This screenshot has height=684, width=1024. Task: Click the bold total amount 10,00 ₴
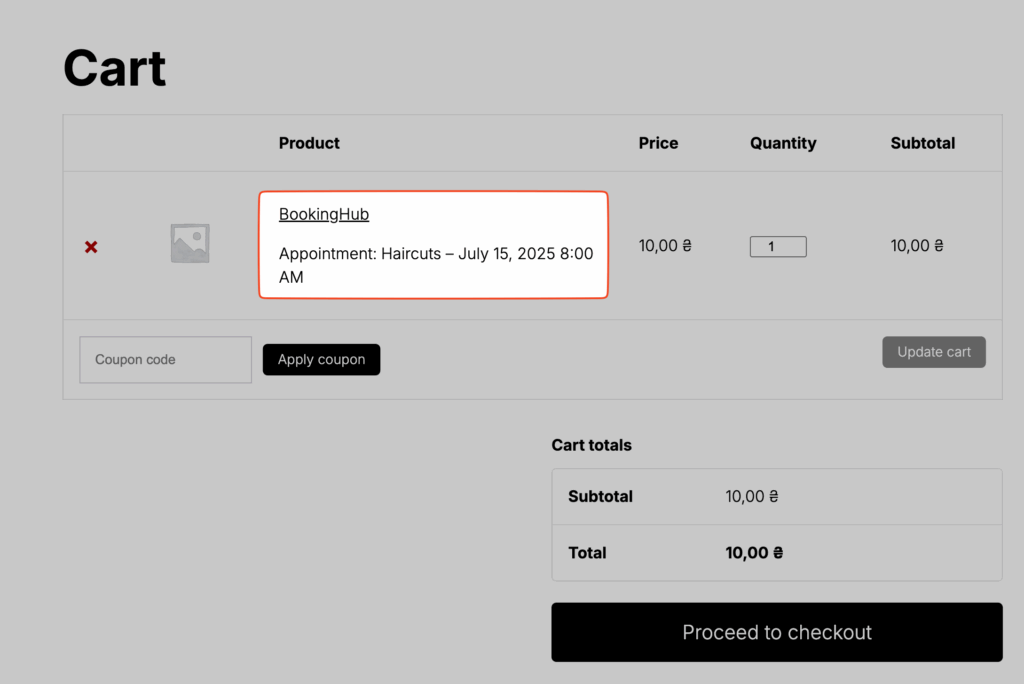(754, 552)
